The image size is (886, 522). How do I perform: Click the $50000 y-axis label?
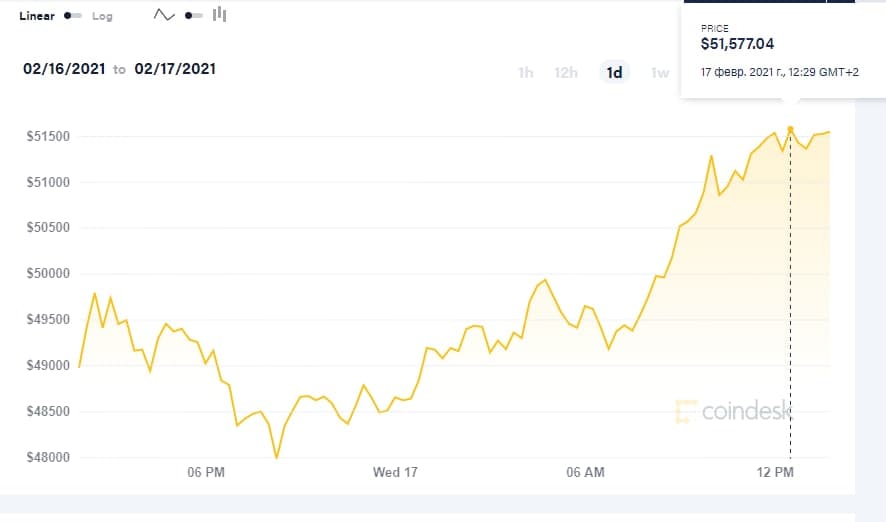pyautogui.click(x=47, y=274)
